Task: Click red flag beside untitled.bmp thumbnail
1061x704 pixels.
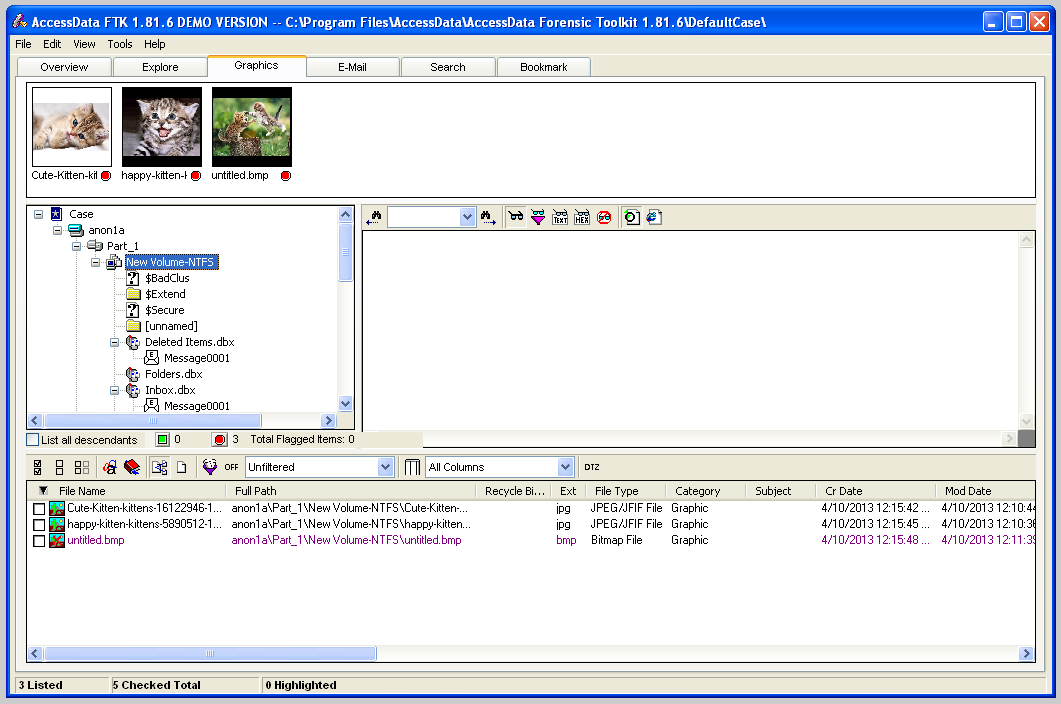Action: [286, 176]
